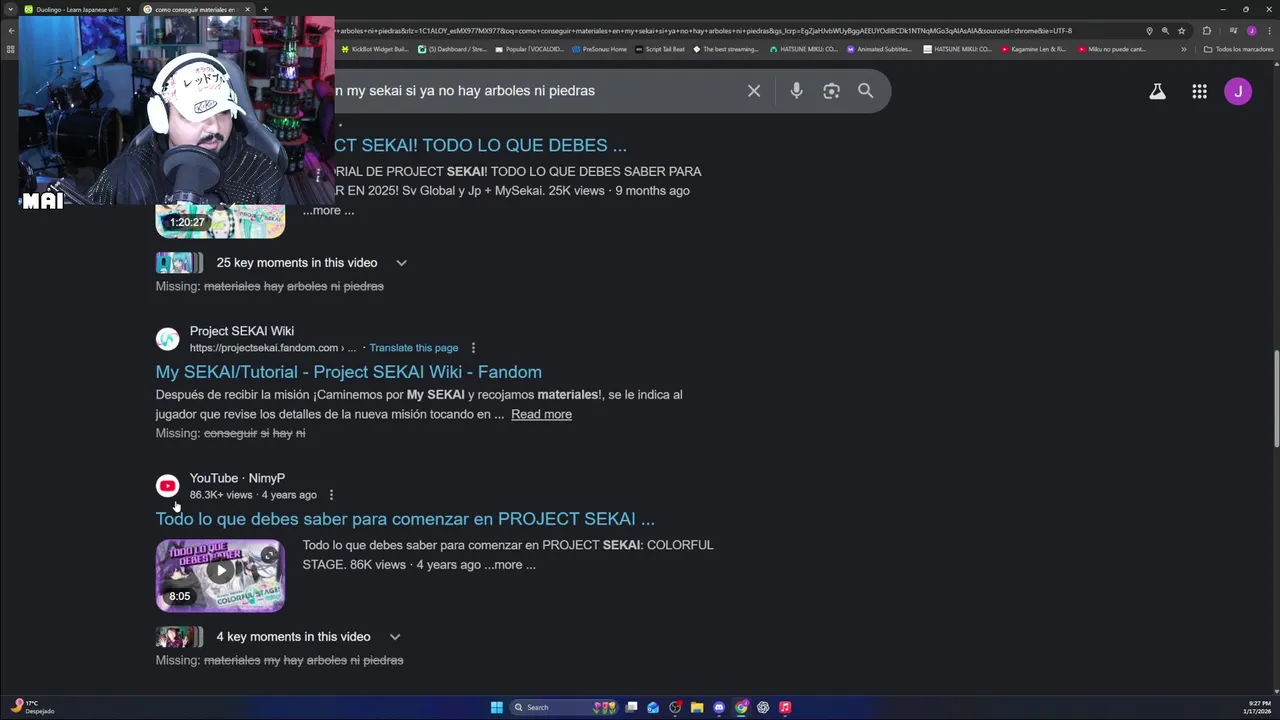Viewport: 1280px width, 720px height.
Task: Click the Project SEKAI Wiki favicon
Action: tap(168, 339)
